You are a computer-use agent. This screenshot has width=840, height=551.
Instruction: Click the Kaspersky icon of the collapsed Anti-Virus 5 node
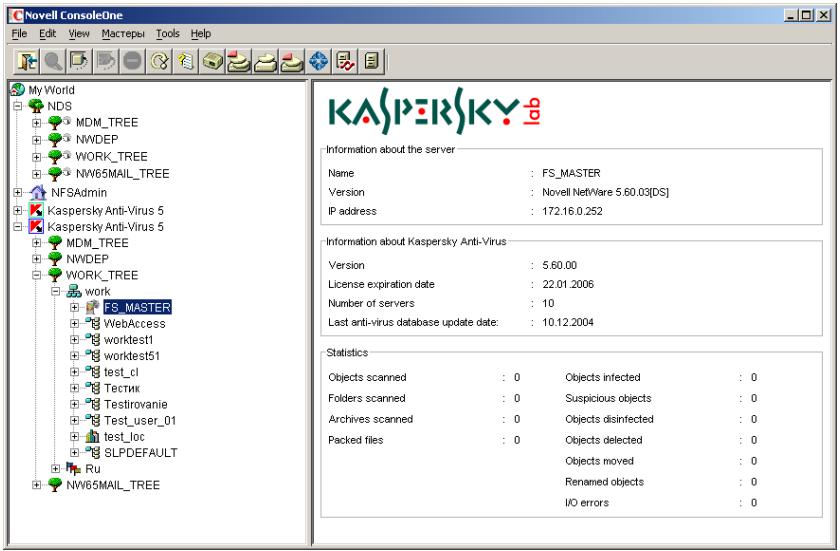(36, 210)
